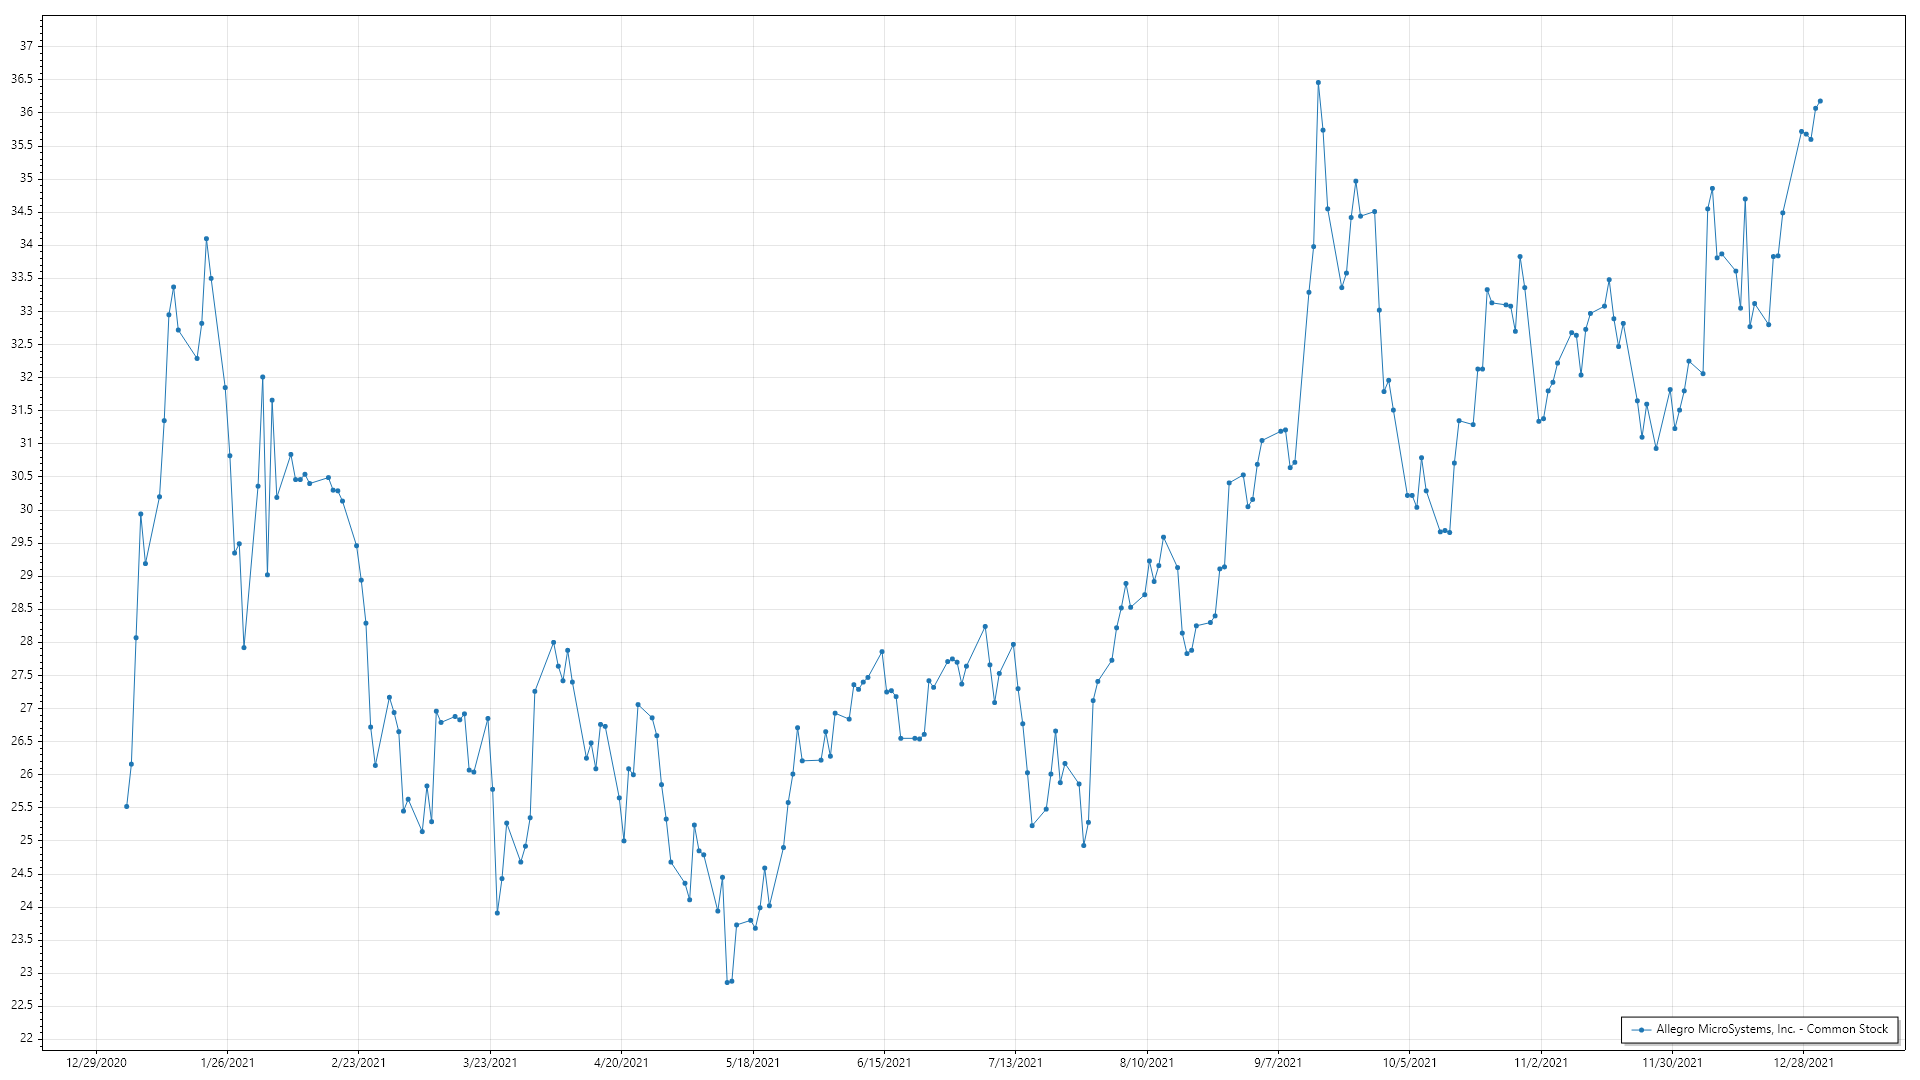Click the 37 y-axis value label
Screen dimensions: 1920x1080
click(27, 46)
